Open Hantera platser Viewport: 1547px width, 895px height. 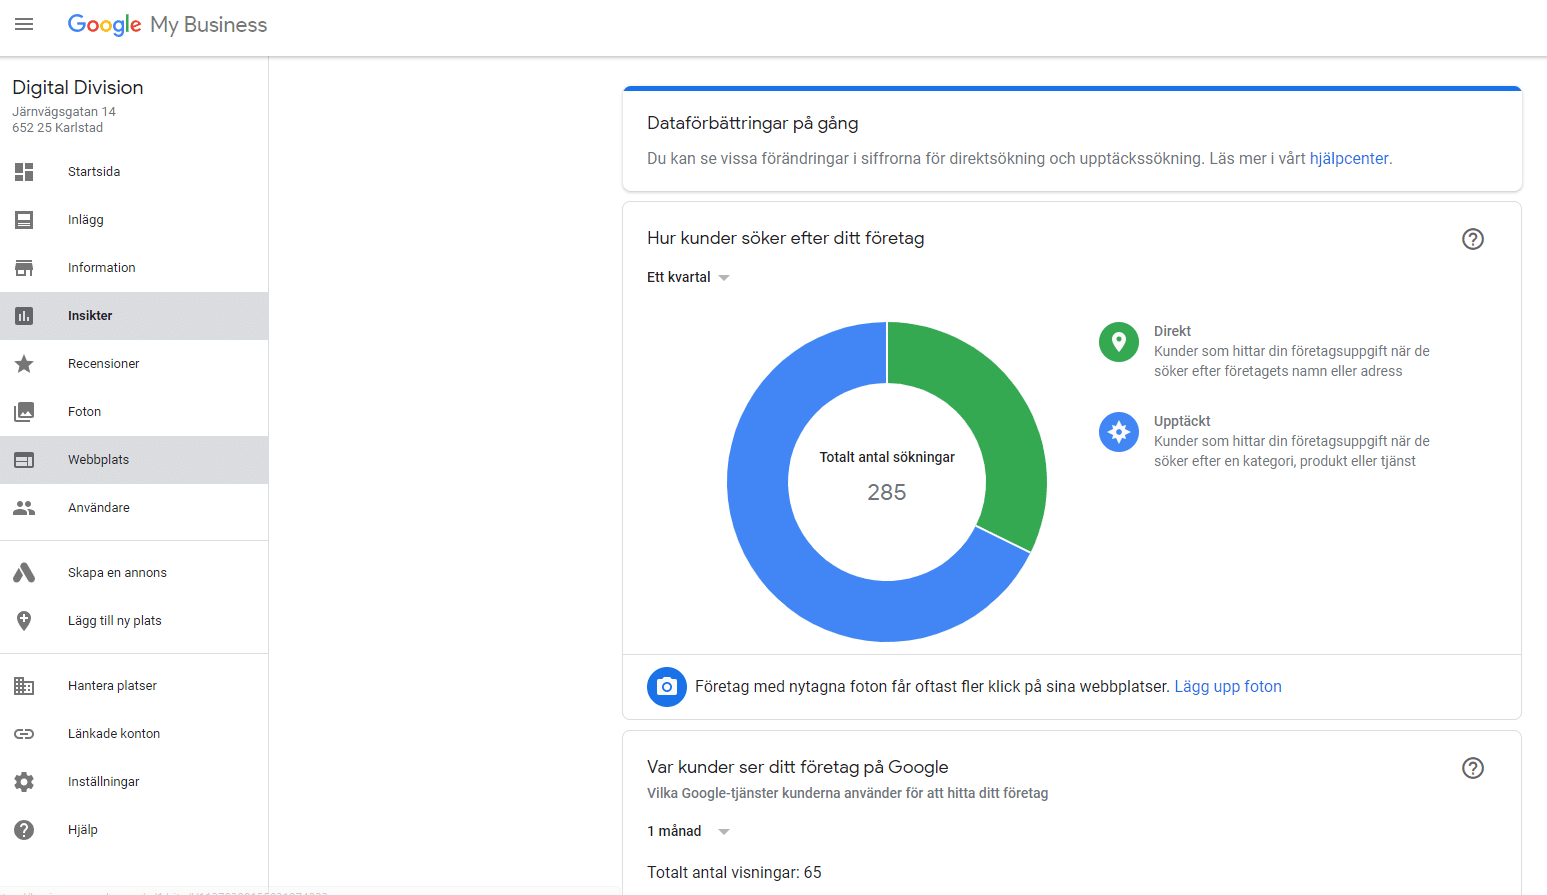[x=134, y=686]
